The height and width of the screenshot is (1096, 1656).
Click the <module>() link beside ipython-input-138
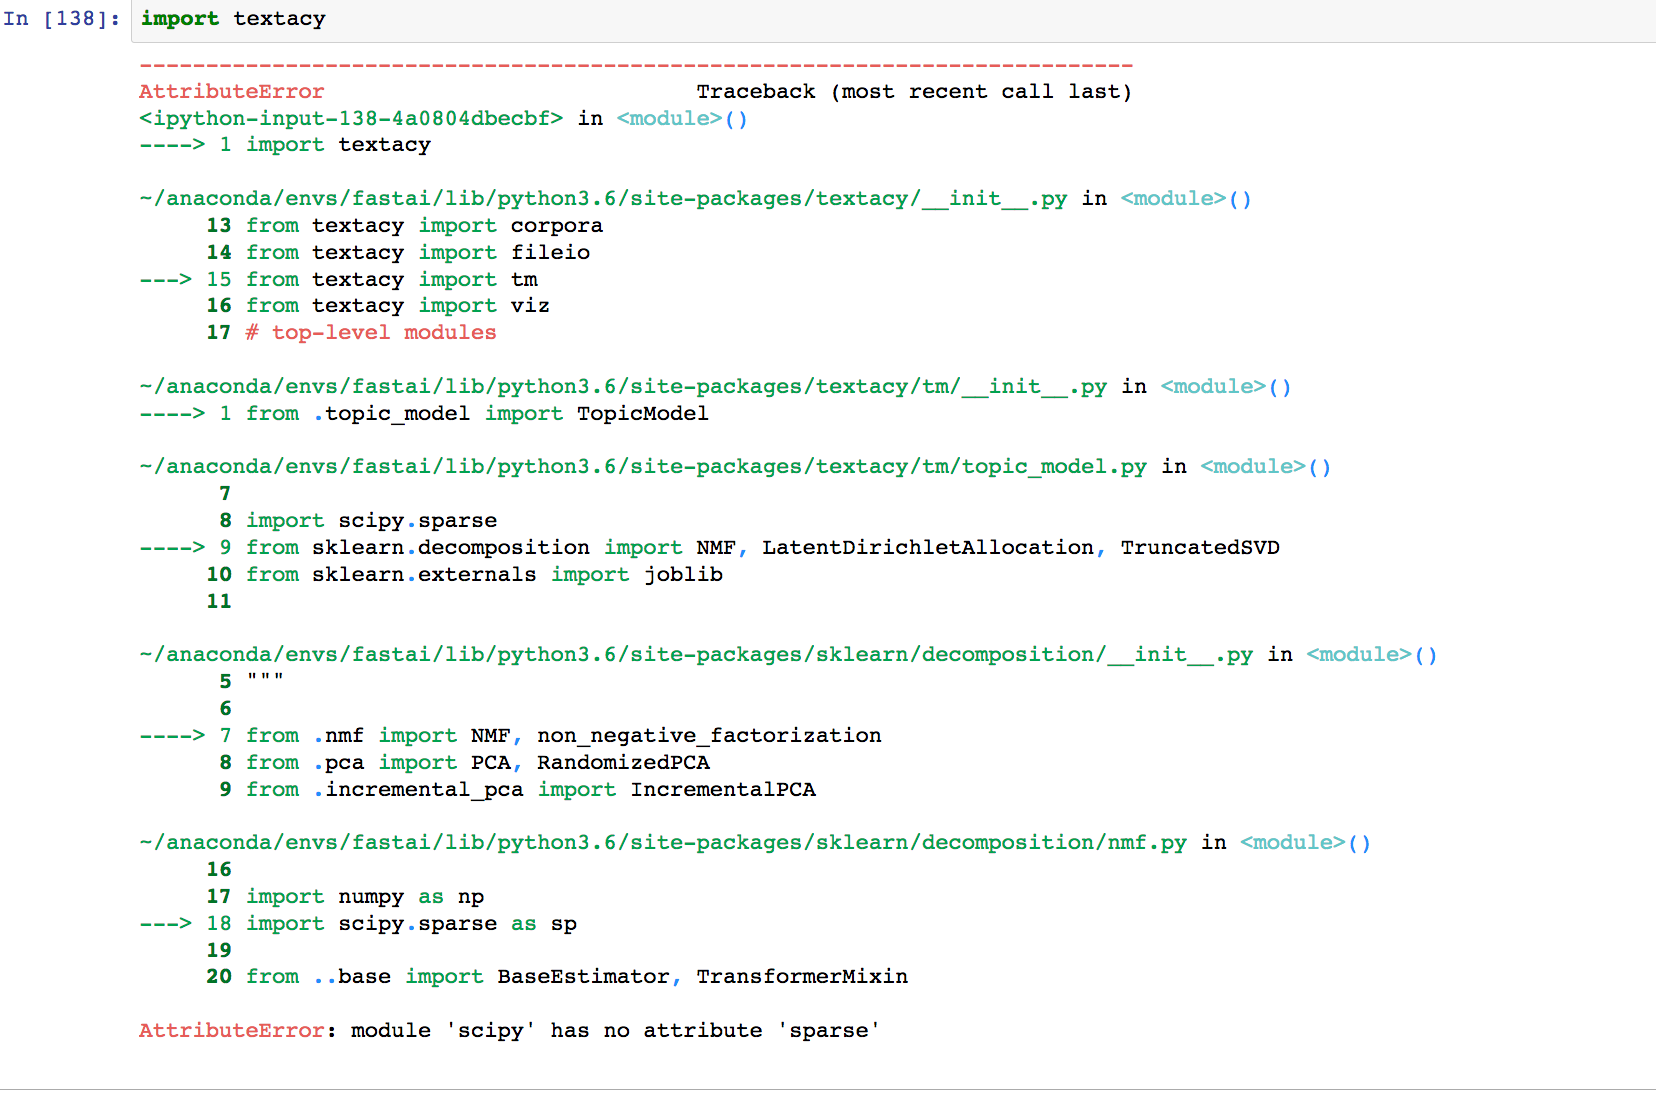tap(680, 118)
